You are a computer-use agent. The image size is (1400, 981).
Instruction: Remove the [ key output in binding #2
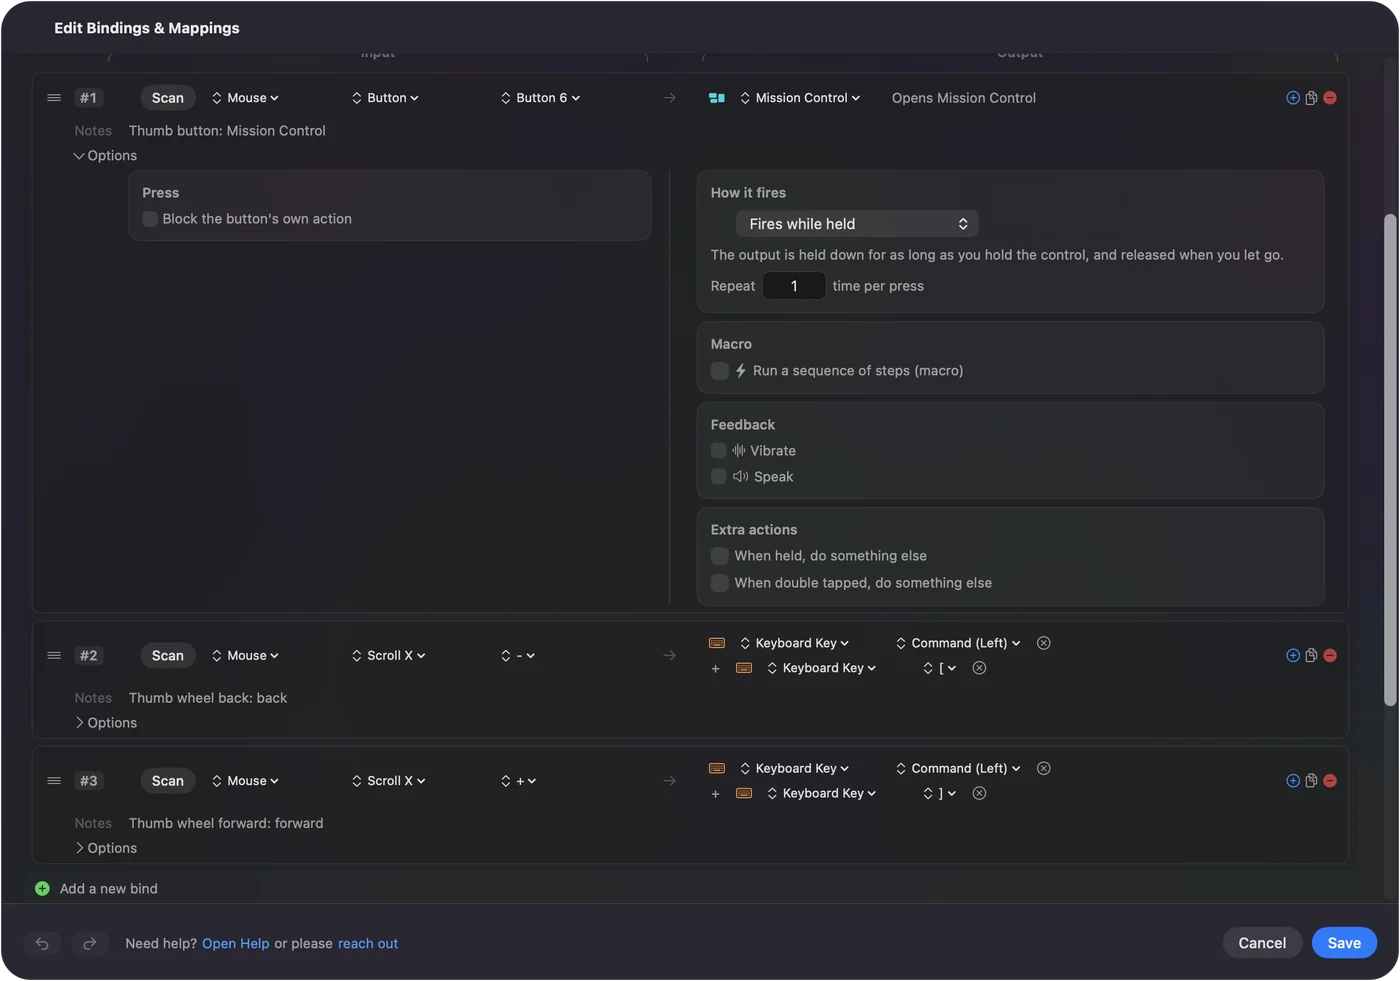click(980, 668)
